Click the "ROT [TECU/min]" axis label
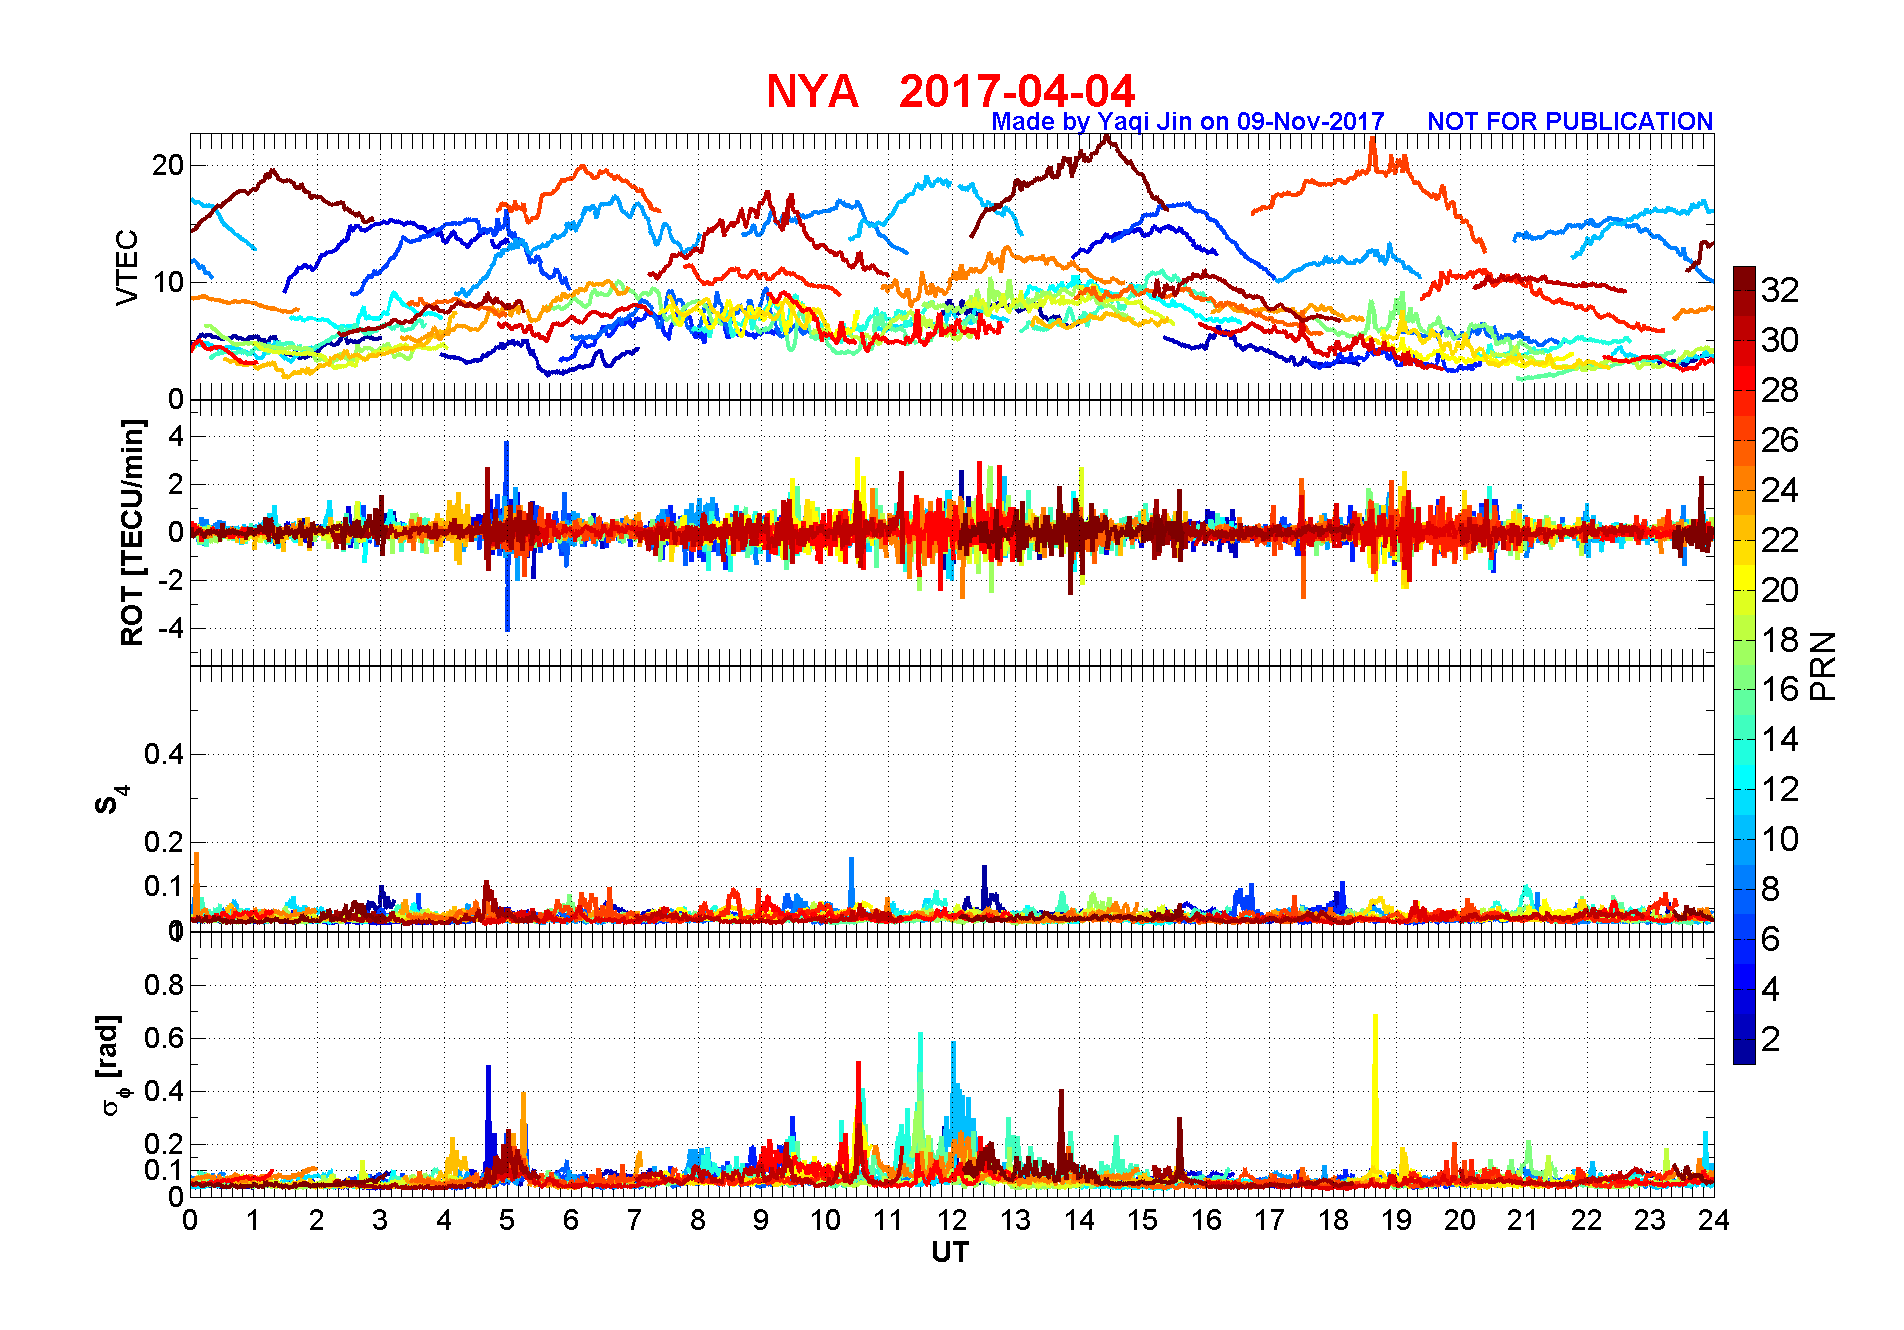The width and height of the screenshot is (1904, 1330). tap(132, 533)
